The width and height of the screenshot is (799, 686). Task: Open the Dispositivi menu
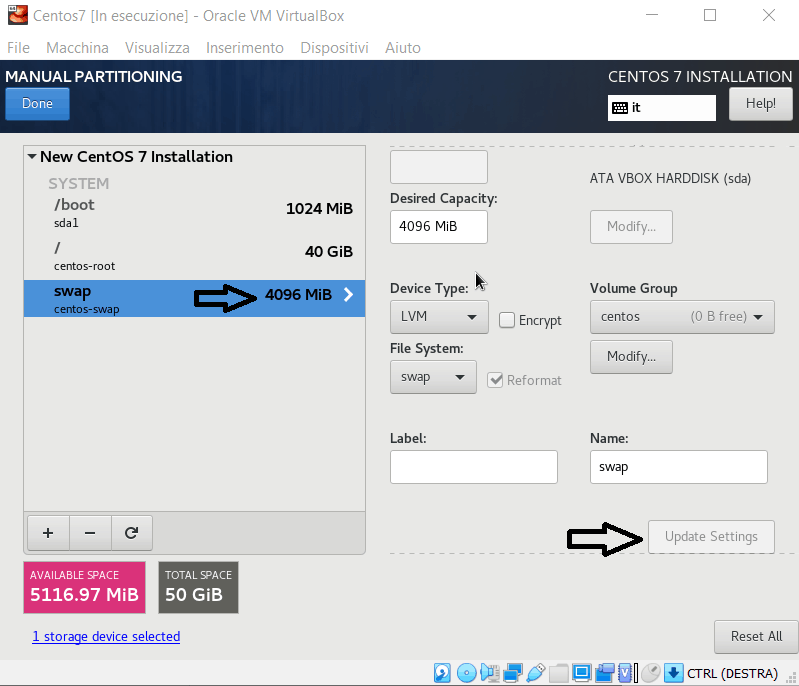[x=334, y=48]
